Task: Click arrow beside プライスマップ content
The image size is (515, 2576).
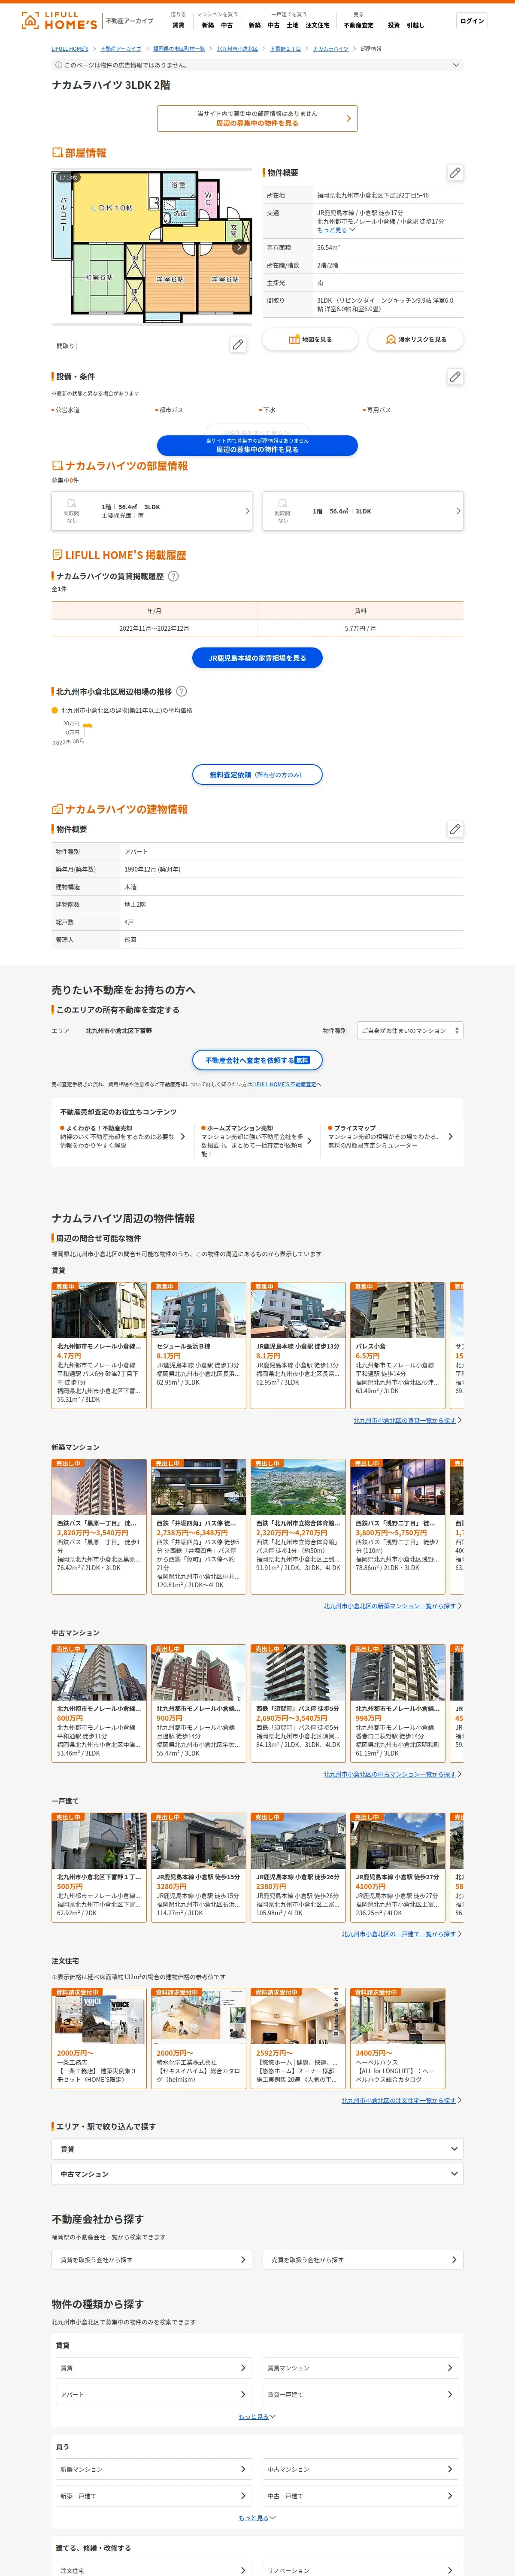Action: (450, 1137)
